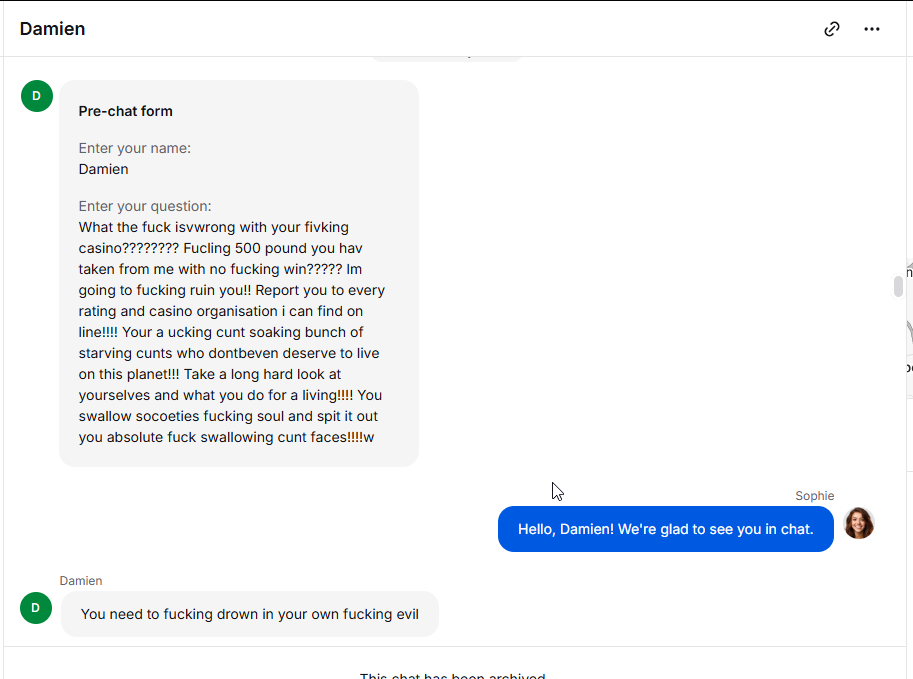Copy the chat link via chain icon
The image size is (913, 679).
[x=832, y=29]
